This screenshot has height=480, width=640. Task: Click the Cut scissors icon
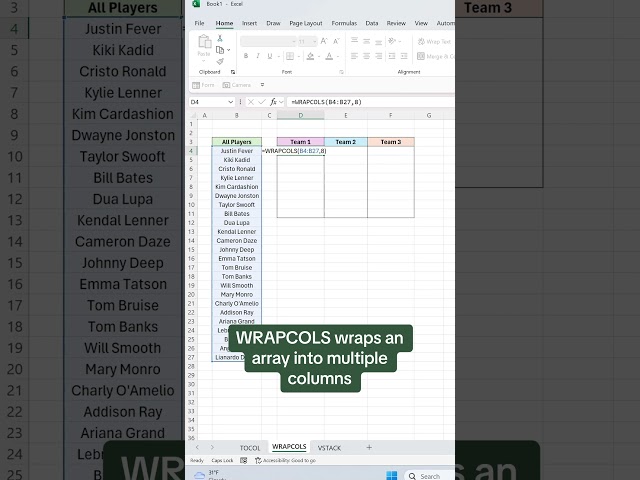tap(220, 38)
